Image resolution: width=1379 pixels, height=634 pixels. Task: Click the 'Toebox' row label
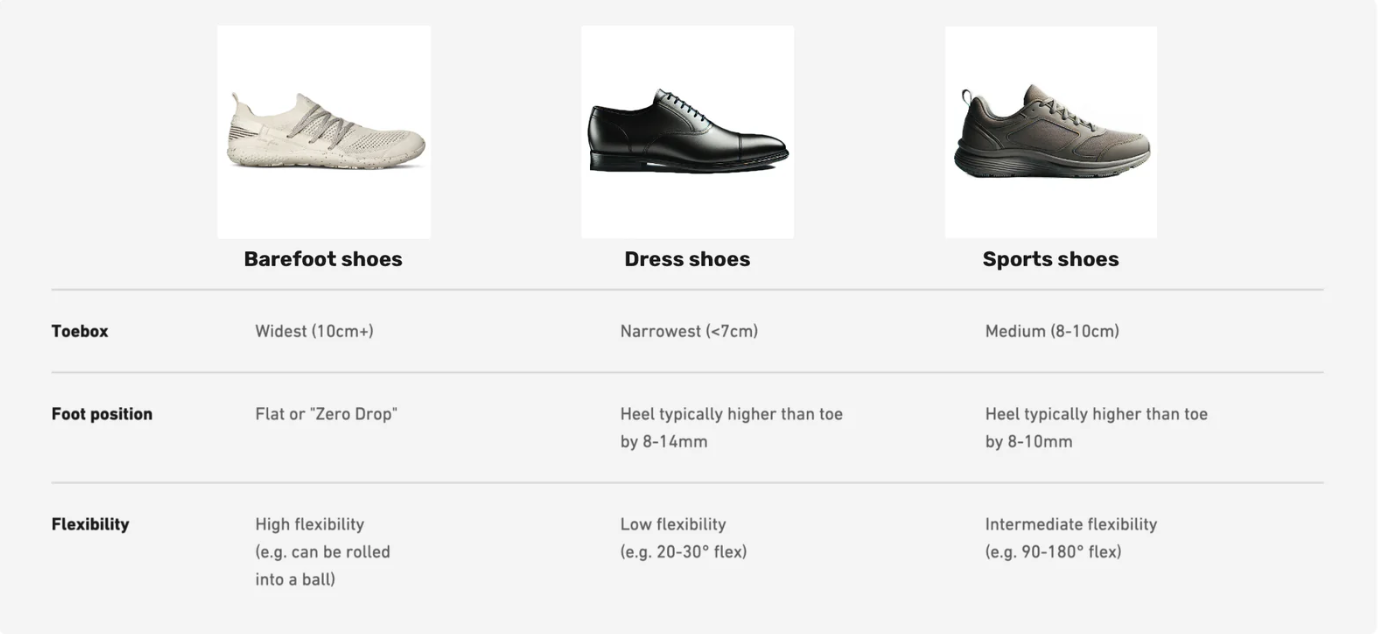pyautogui.click(x=80, y=331)
